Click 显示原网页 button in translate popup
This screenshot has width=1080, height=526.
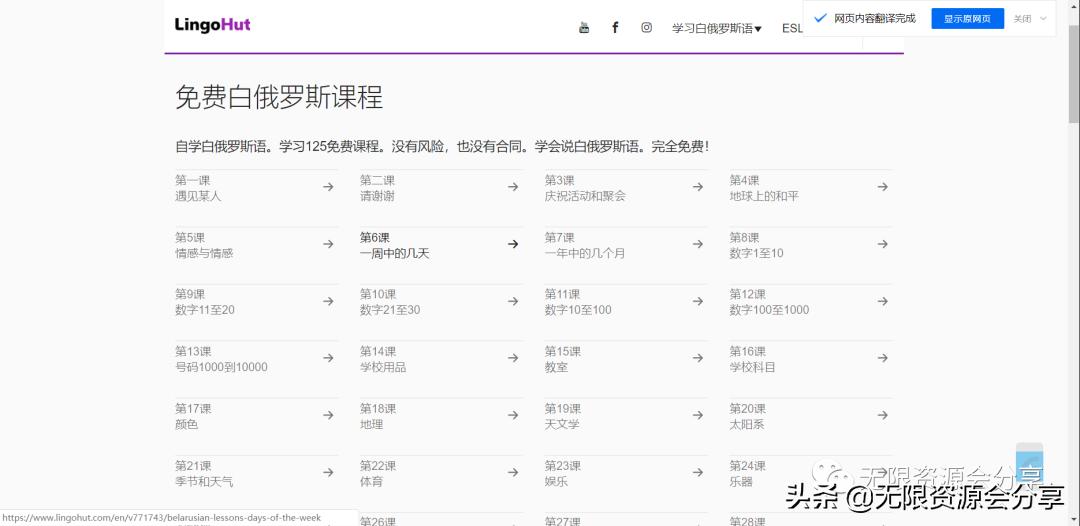[967, 19]
